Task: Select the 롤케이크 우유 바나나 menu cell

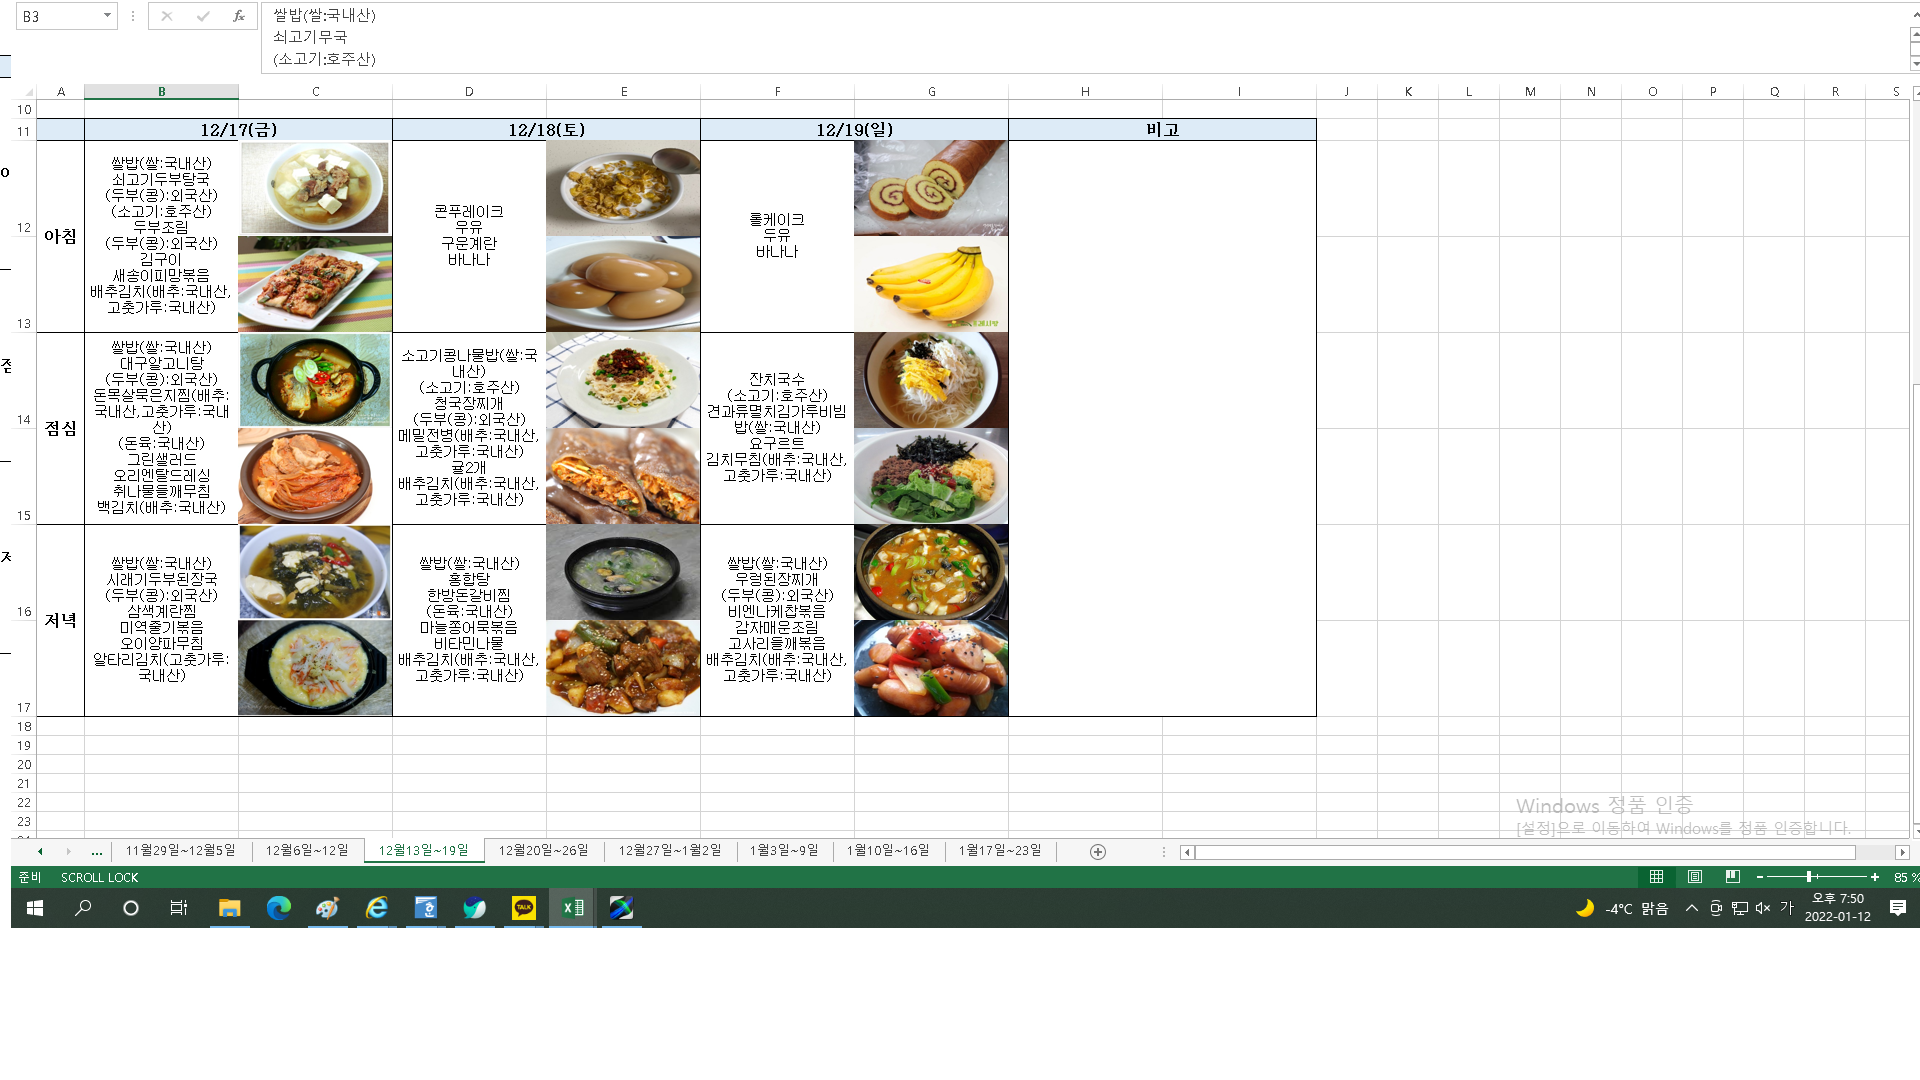Action: [777, 236]
